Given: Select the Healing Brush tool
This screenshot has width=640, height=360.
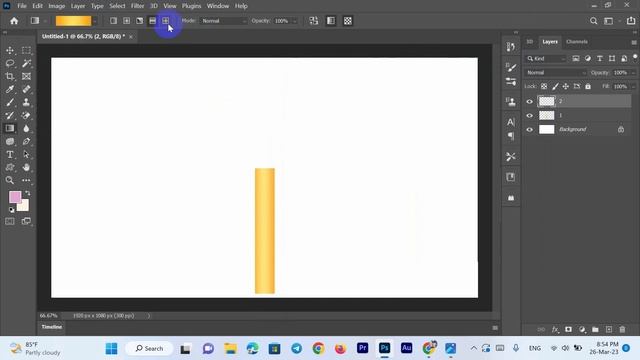Looking at the screenshot, I should (26, 89).
